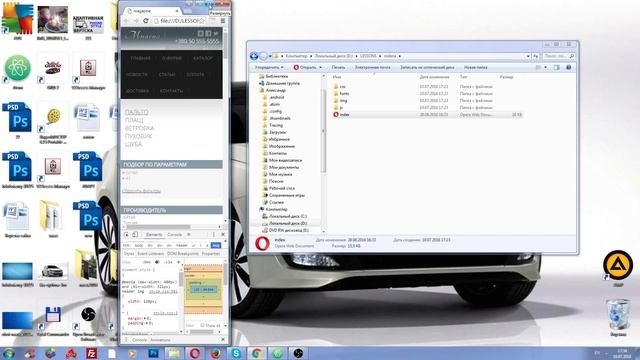Open the Упорядочить dropdown in Explorer
The width and height of the screenshot is (640, 360).
pyautogui.click(x=269, y=67)
